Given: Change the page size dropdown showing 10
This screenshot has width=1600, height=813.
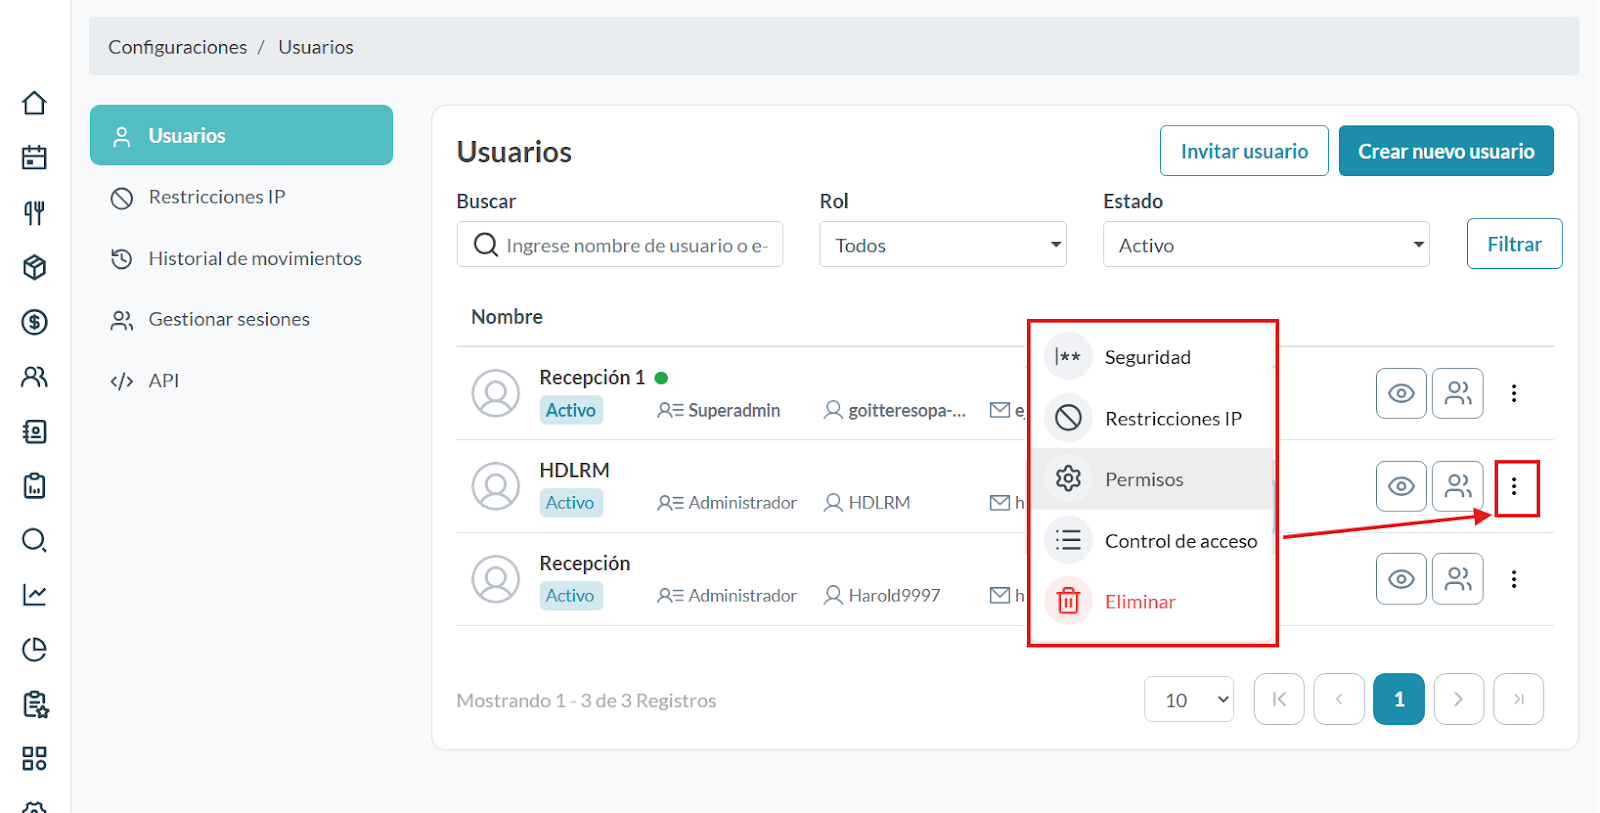Looking at the screenshot, I should pos(1189,700).
